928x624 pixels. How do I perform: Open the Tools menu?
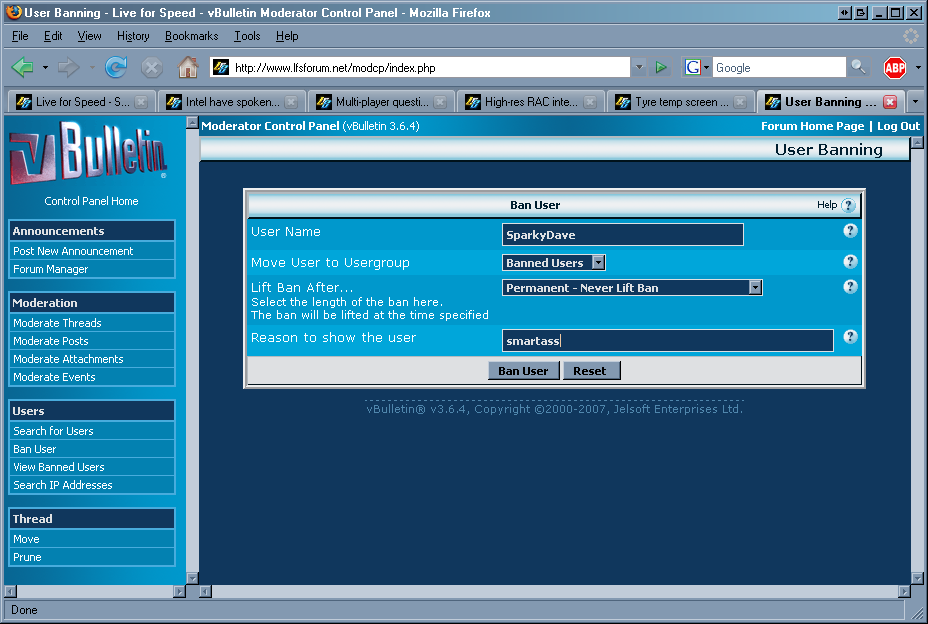point(247,36)
